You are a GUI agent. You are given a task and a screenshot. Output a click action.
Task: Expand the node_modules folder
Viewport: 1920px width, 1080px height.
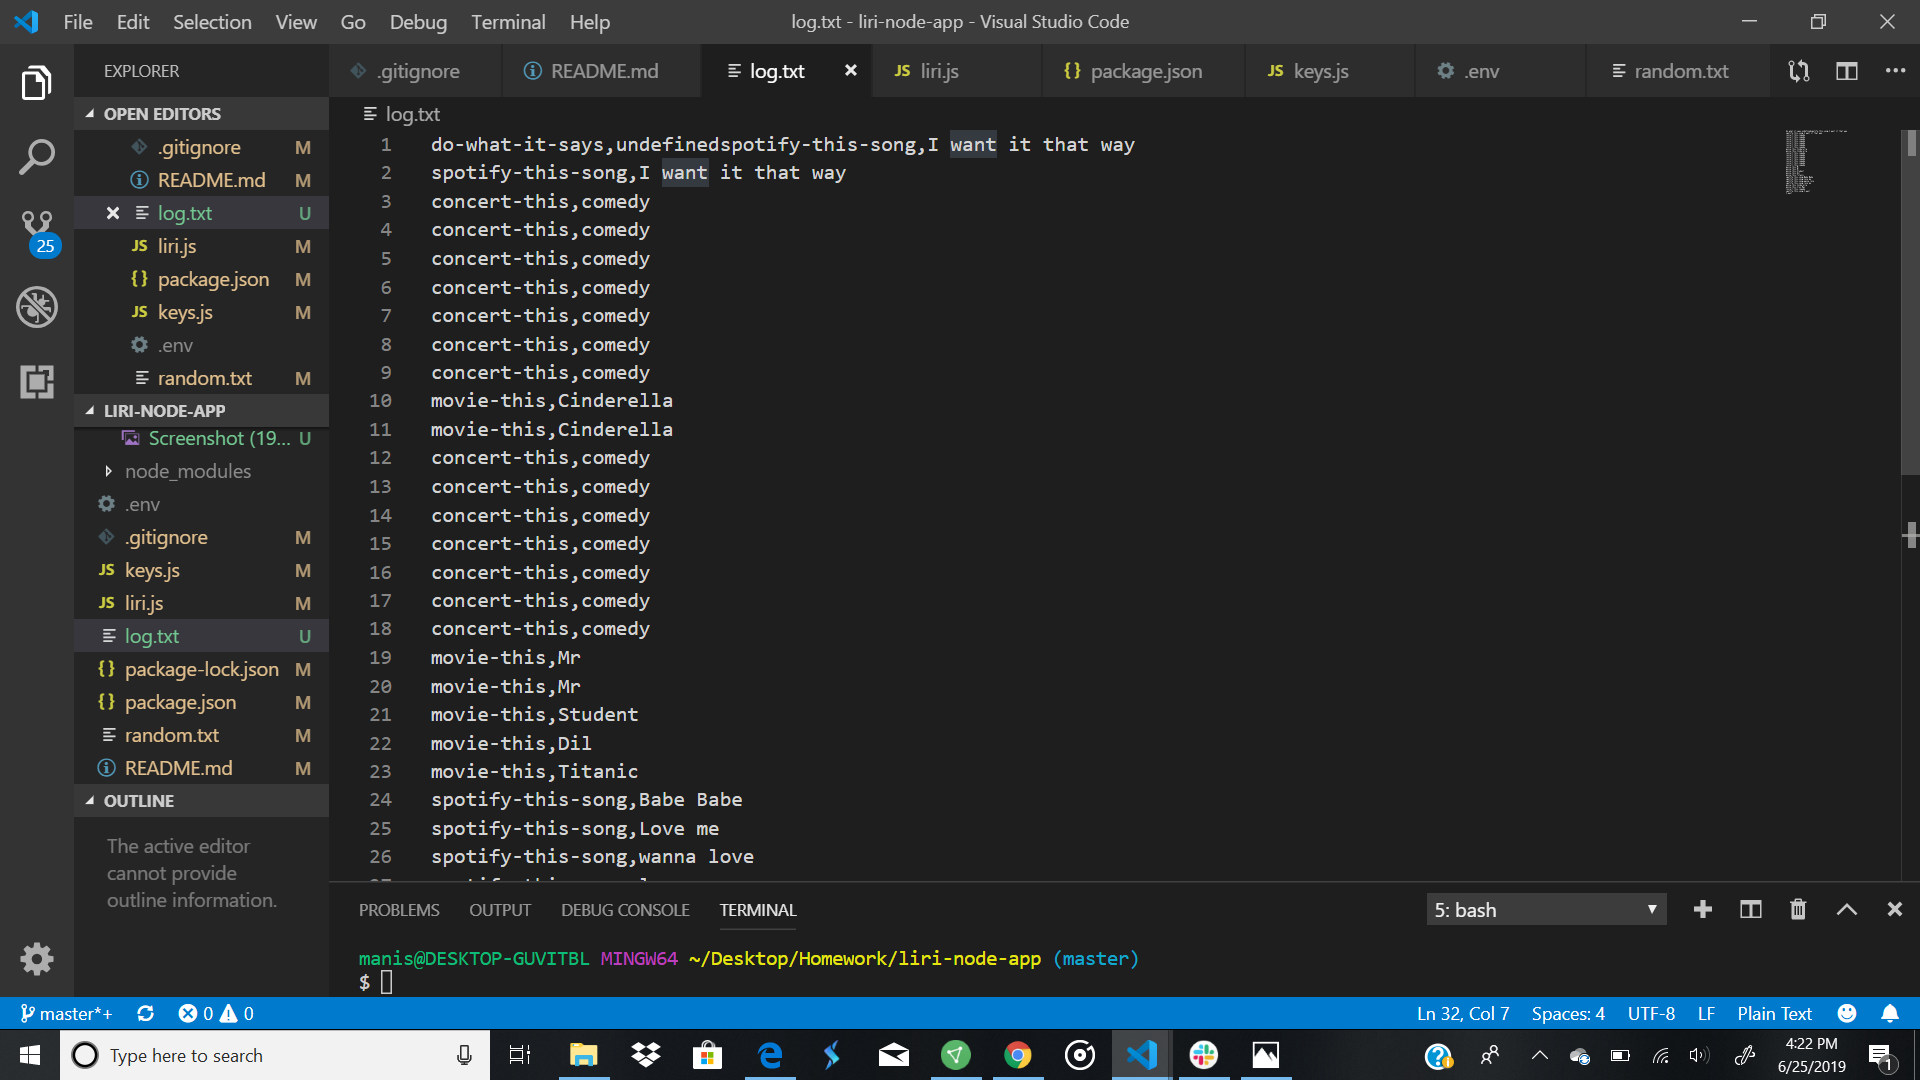tap(188, 471)
